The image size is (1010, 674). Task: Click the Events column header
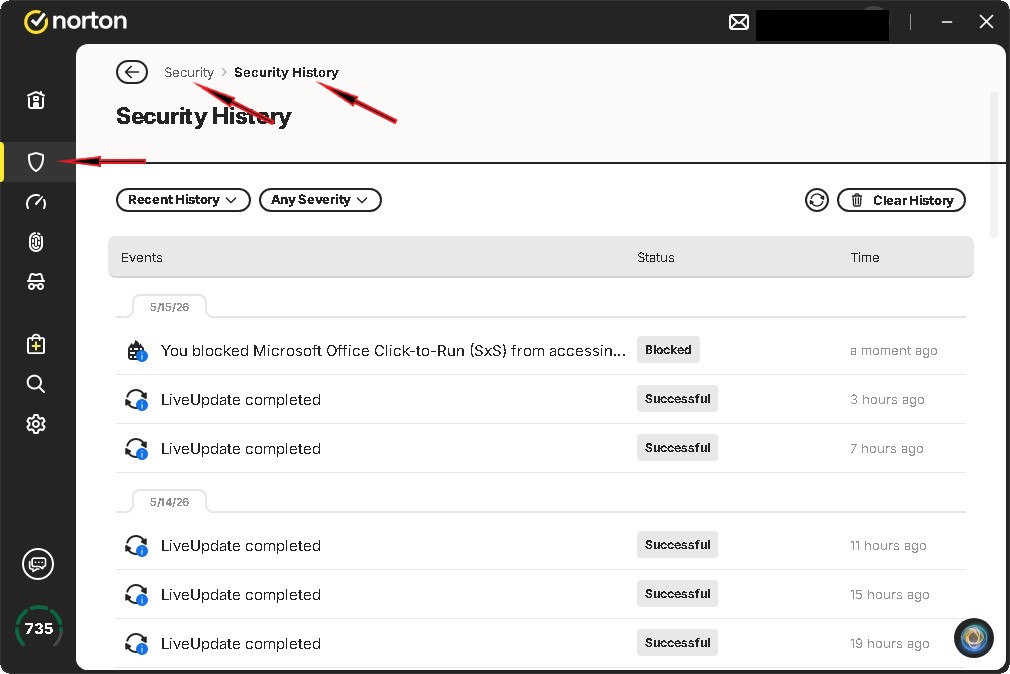click(142, 257)
